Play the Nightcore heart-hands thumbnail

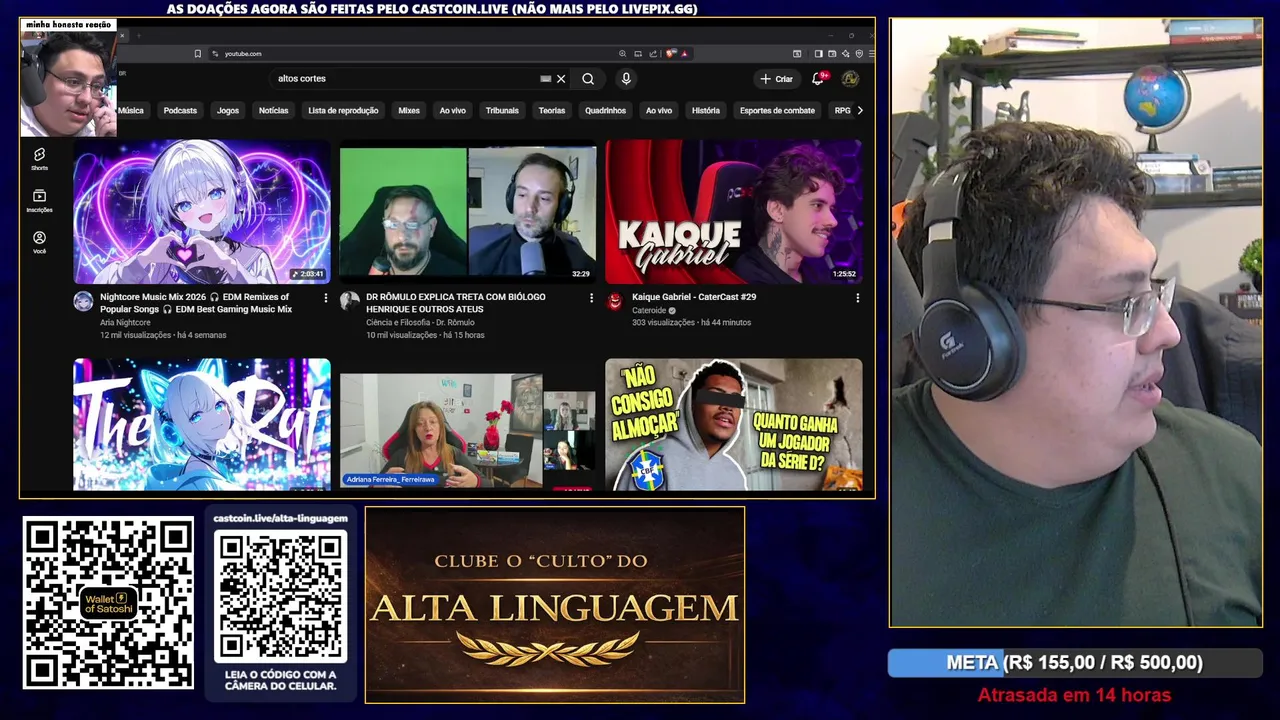[202, 212]
